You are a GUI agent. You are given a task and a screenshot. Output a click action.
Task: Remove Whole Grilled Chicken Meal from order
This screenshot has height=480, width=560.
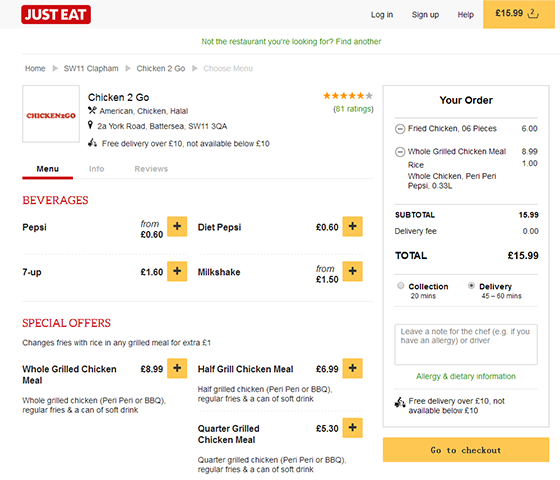(x=400, y=152)
